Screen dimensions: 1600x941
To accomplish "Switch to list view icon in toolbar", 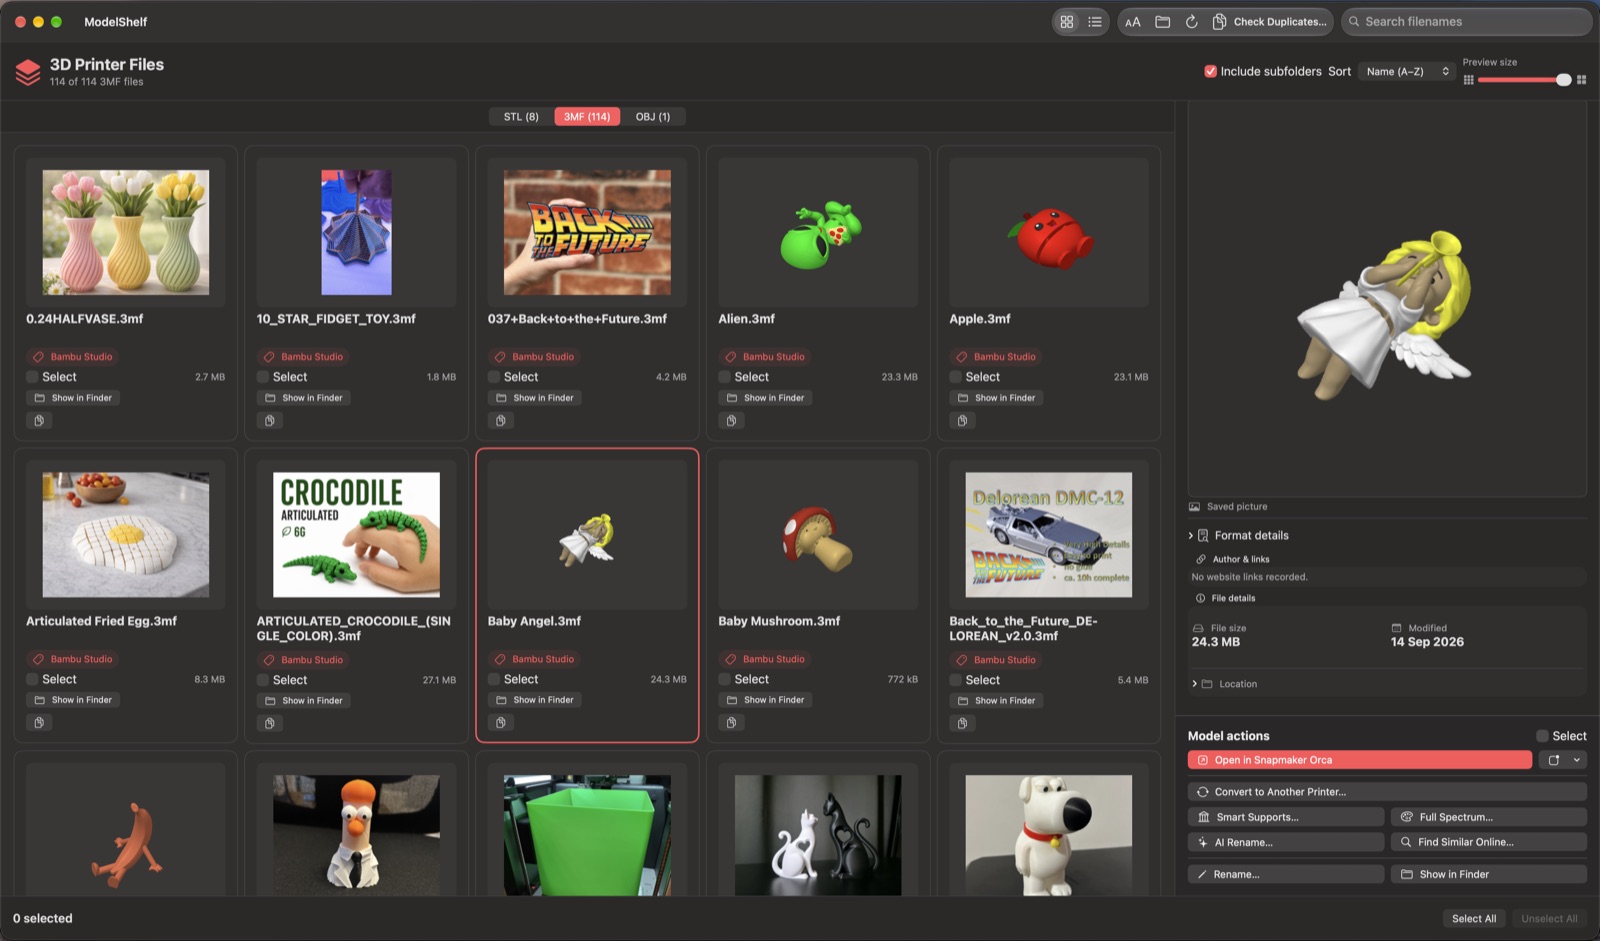I will tap(1095, 21).
